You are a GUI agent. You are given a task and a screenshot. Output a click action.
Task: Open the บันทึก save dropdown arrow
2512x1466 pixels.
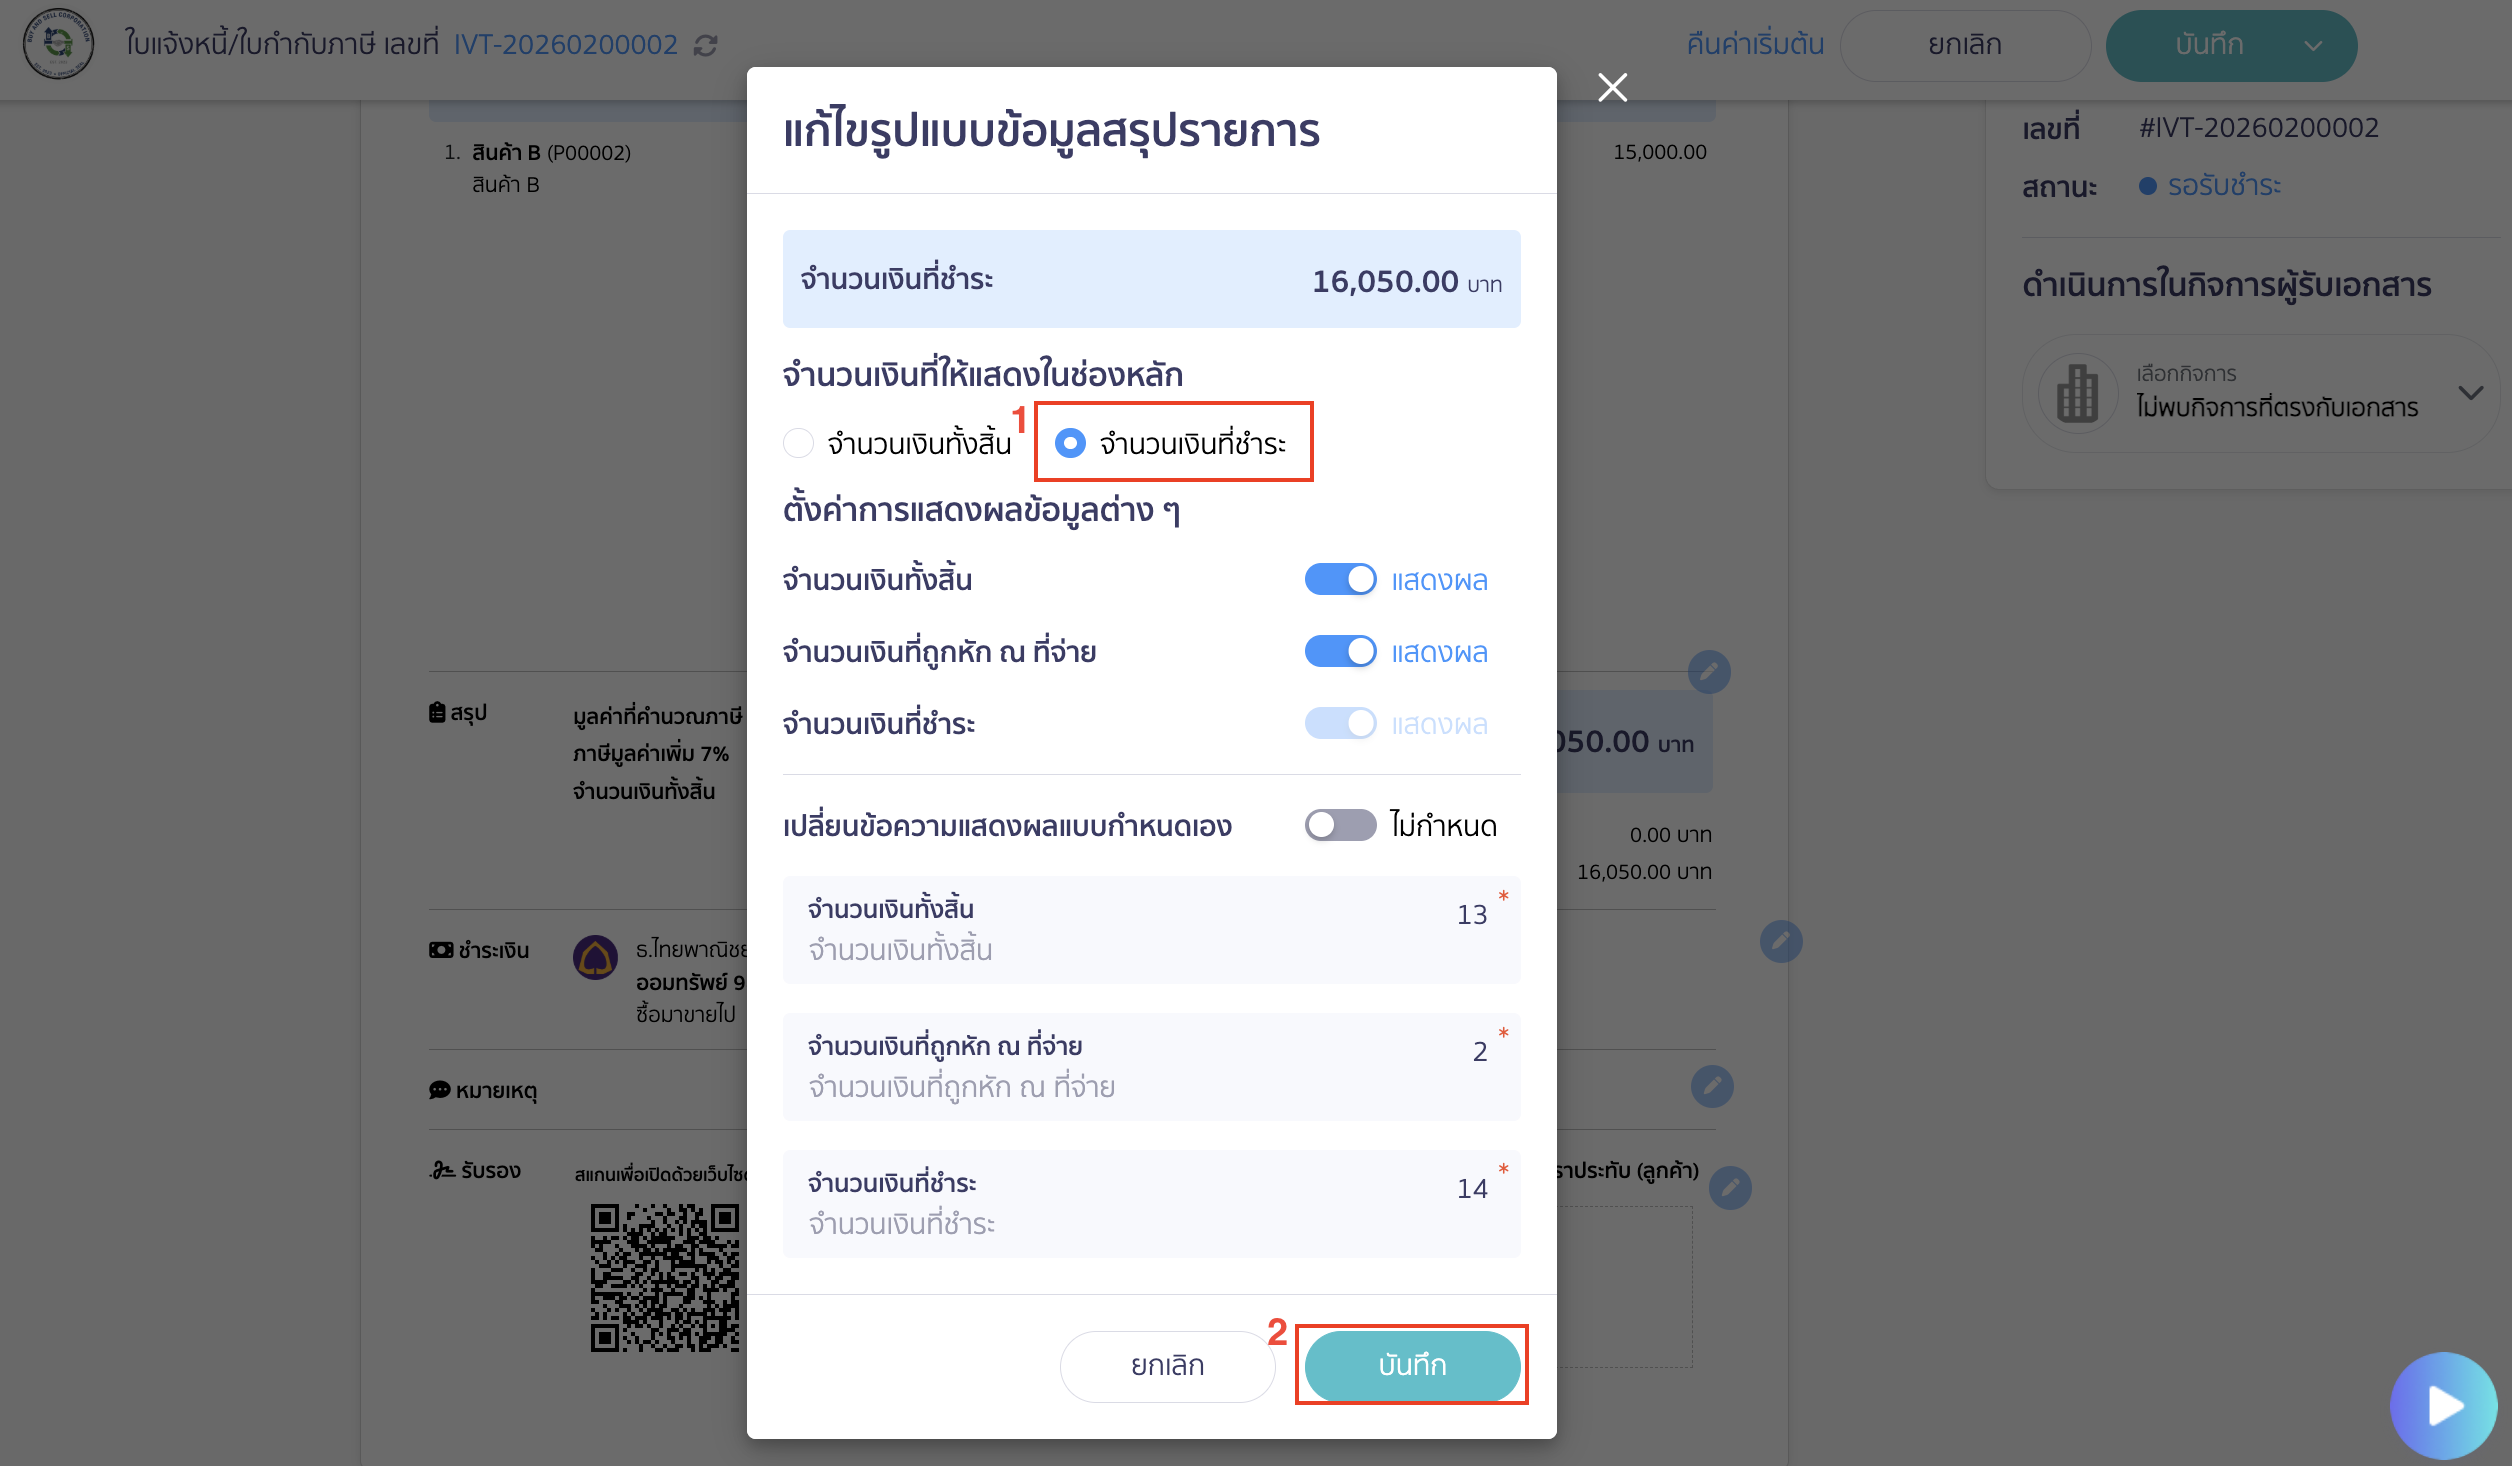click(x=2316, y=45)
